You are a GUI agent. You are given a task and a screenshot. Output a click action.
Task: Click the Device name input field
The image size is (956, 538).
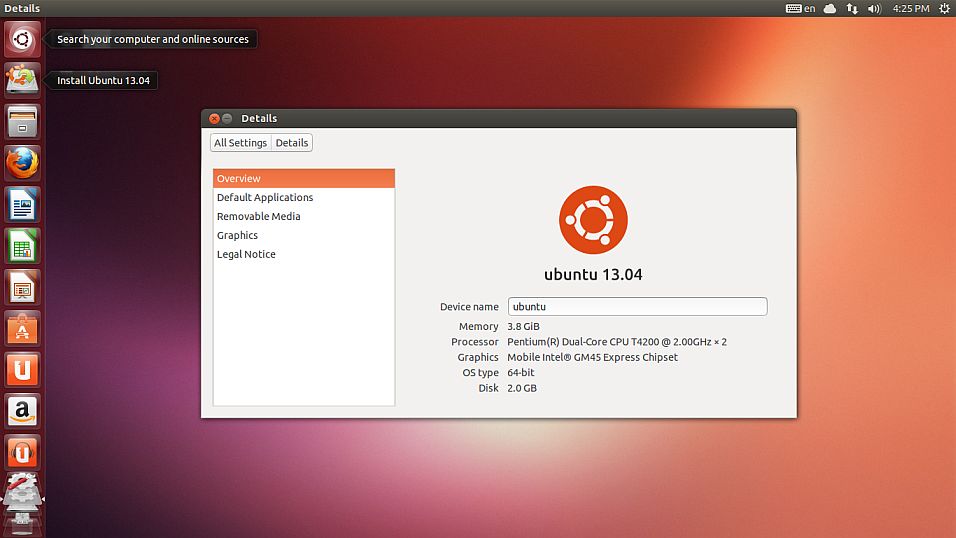[x=637, y=306]
